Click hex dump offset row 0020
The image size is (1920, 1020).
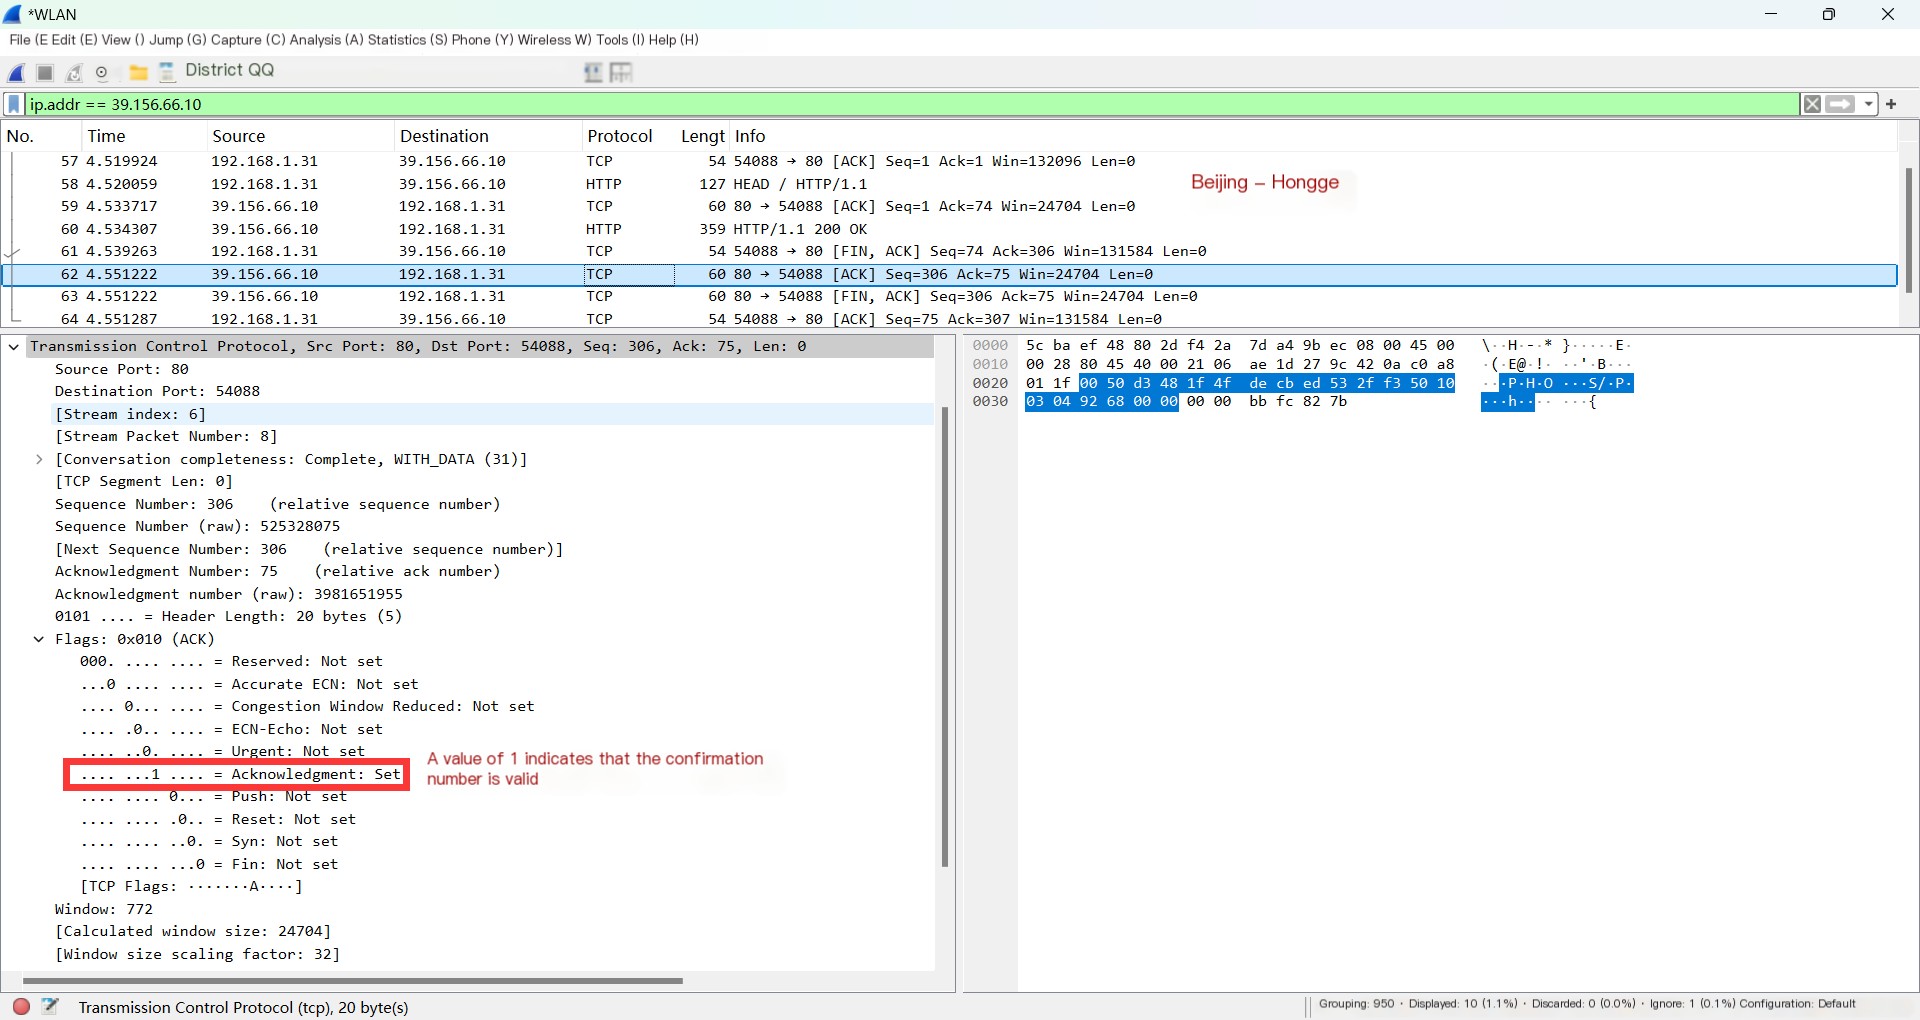[990, 384]
